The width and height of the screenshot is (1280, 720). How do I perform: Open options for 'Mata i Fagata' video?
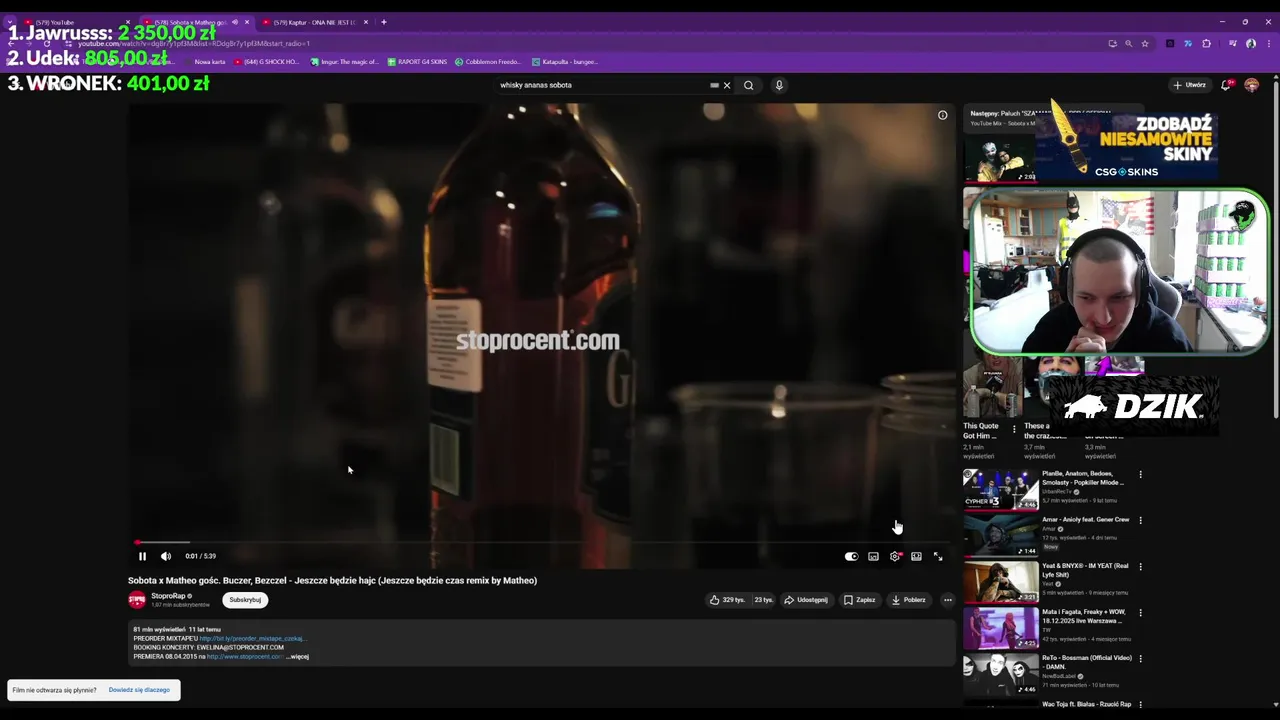click(x=1140, y=612)
